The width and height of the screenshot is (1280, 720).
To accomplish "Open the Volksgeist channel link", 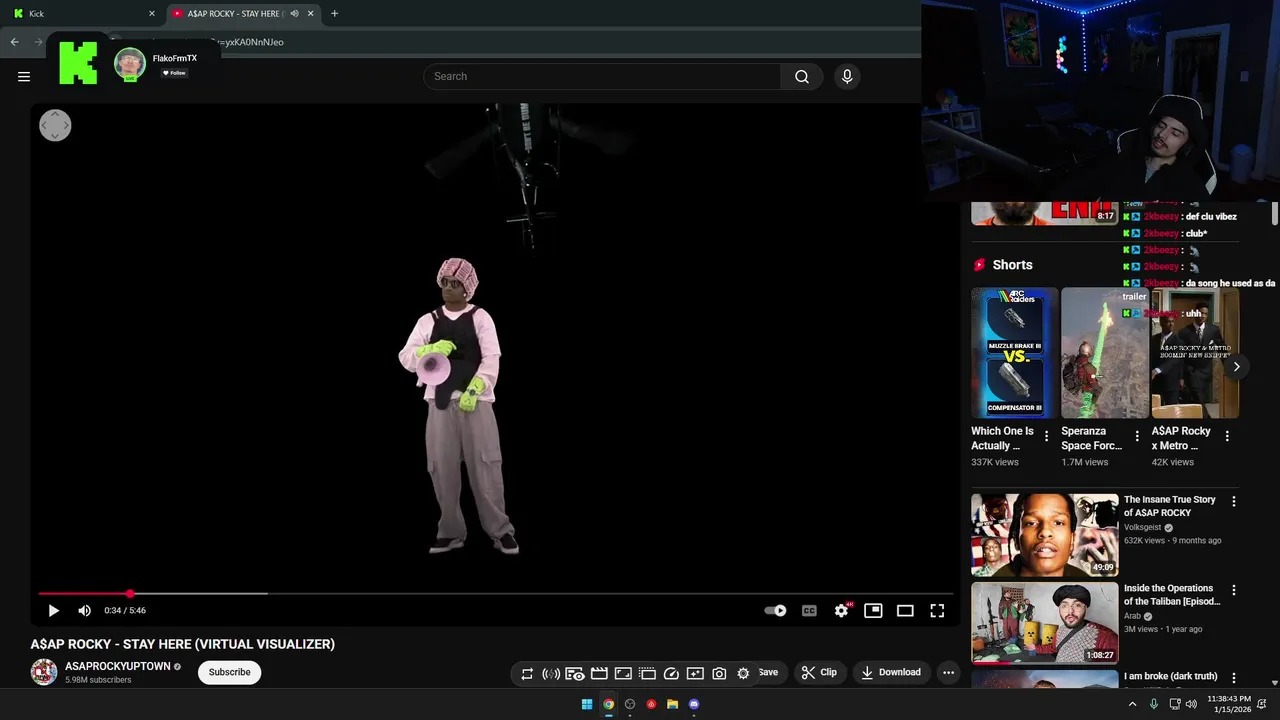I will [x=1142, y=527].
